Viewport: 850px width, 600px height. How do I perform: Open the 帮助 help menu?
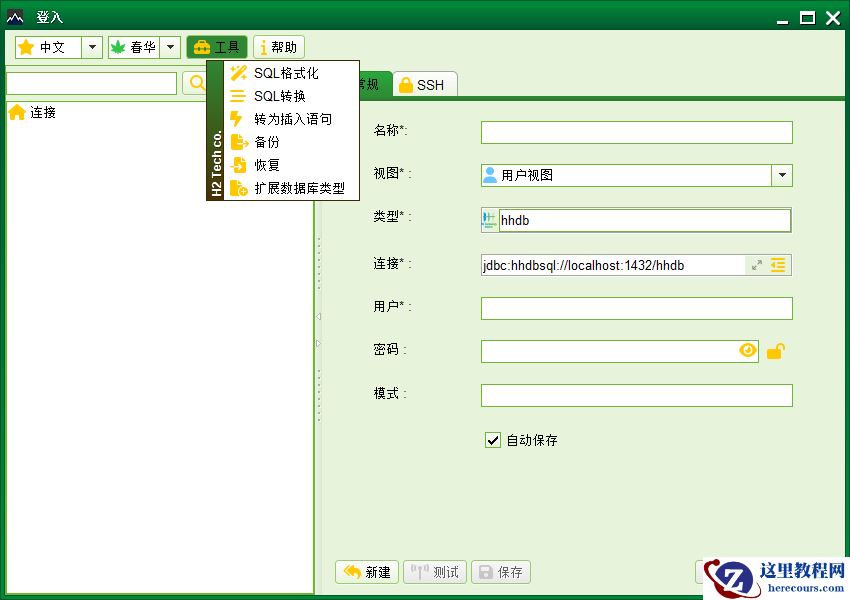(x=278, y=46)
